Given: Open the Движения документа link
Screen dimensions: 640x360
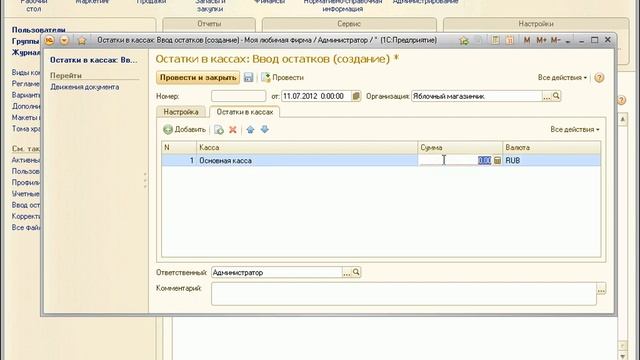Looking at the screenshot, I should 84,87.
